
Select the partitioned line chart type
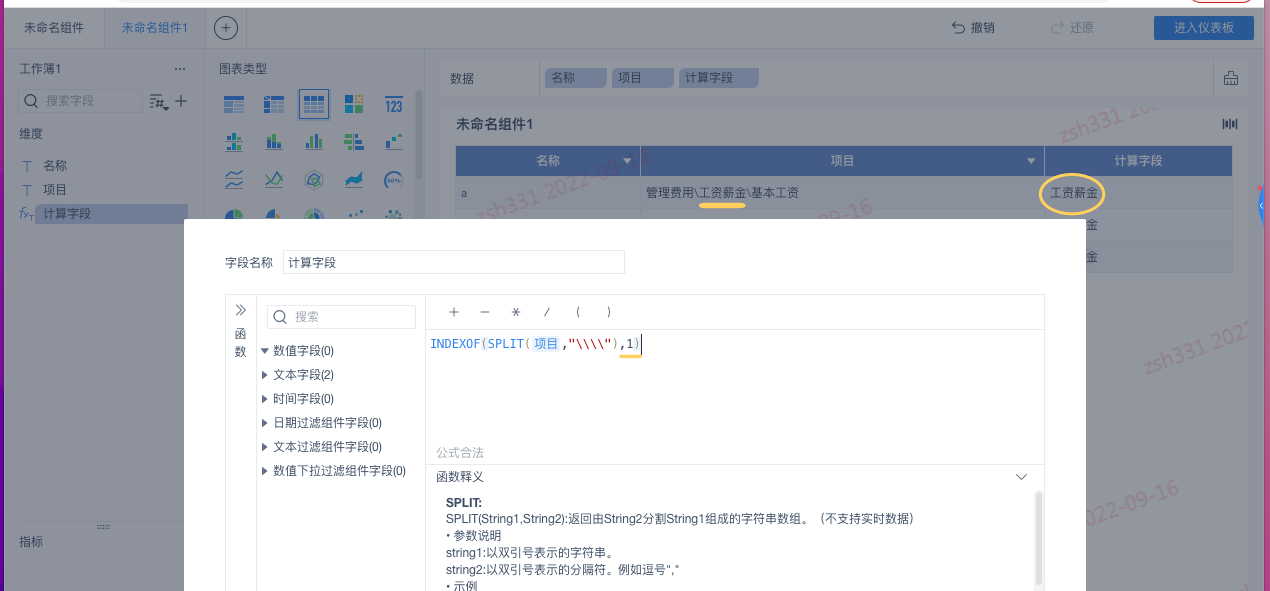(234, 180)
